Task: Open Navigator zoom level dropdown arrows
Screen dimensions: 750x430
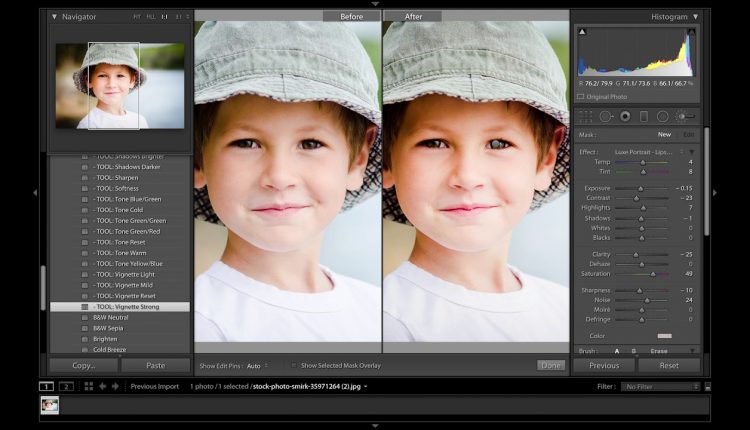Action: coord(188,17)
